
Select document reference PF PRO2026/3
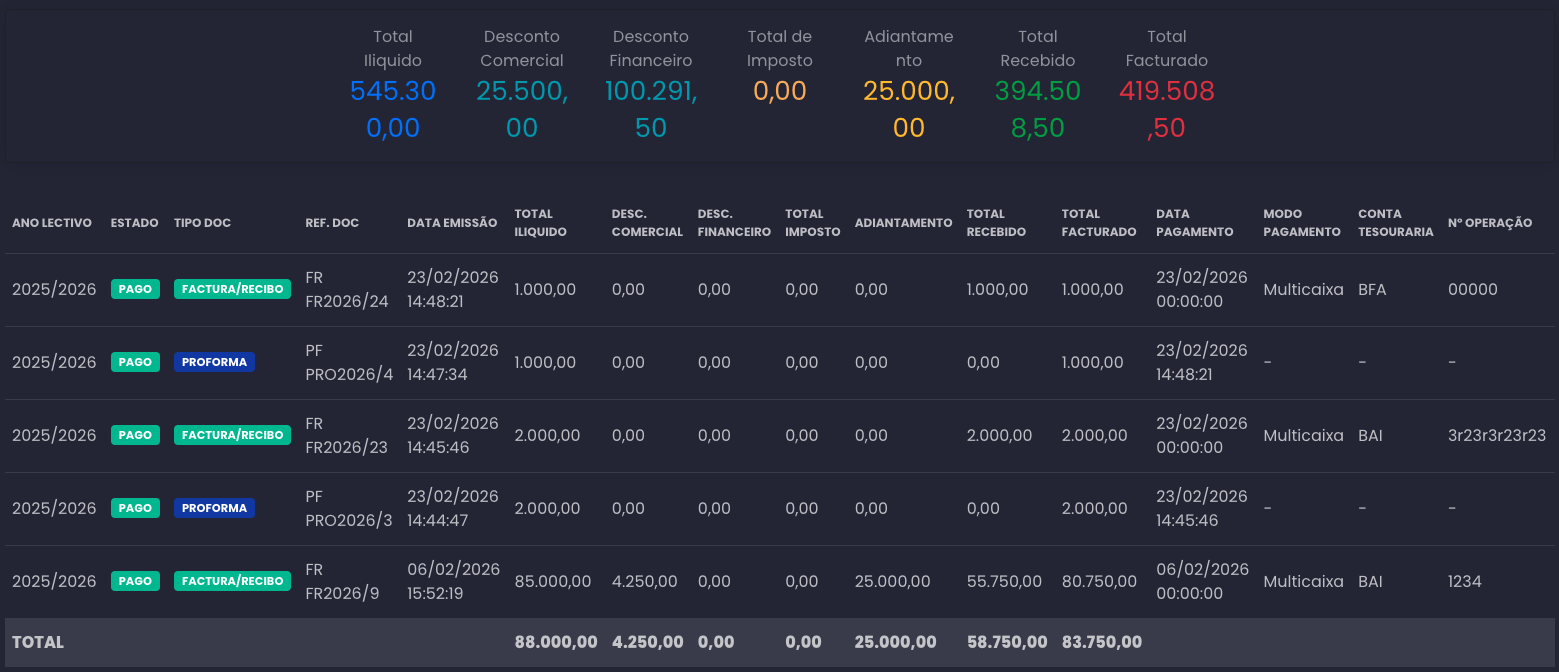click(349, 509)
